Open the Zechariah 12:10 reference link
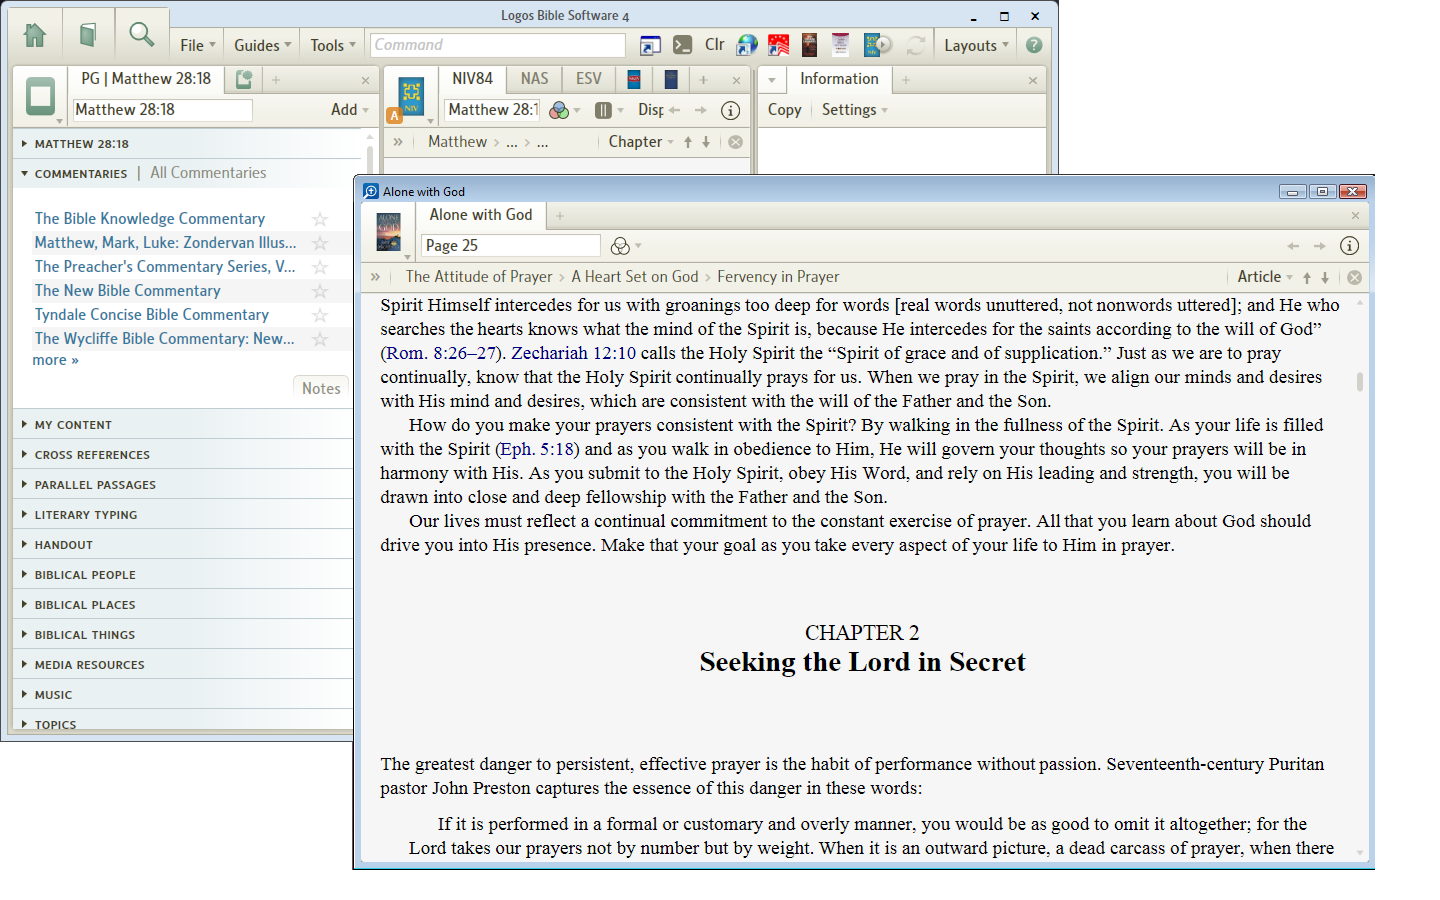 click(x=573, y=353)
